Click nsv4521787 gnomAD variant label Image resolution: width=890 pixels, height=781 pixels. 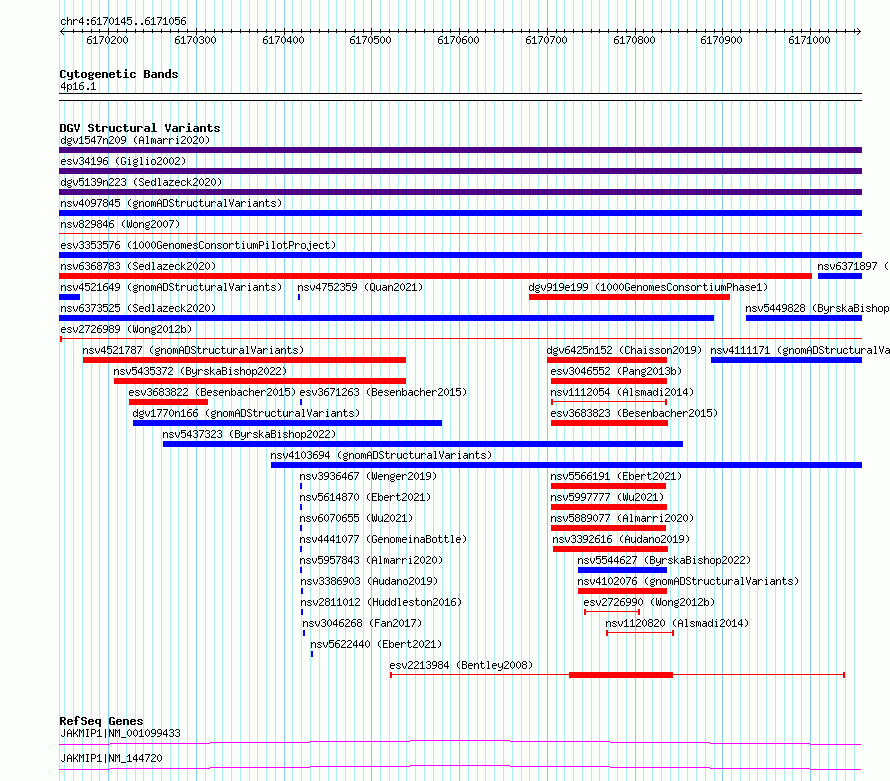(x=193, y=350)
